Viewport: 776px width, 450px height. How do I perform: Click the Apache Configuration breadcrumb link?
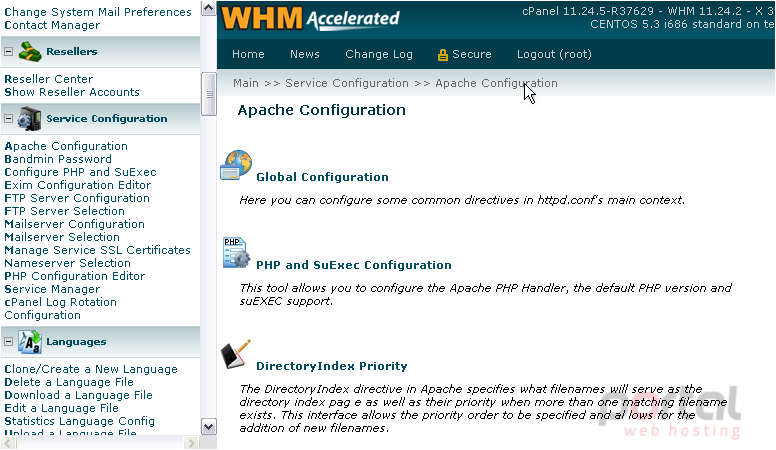pos(496,83)
